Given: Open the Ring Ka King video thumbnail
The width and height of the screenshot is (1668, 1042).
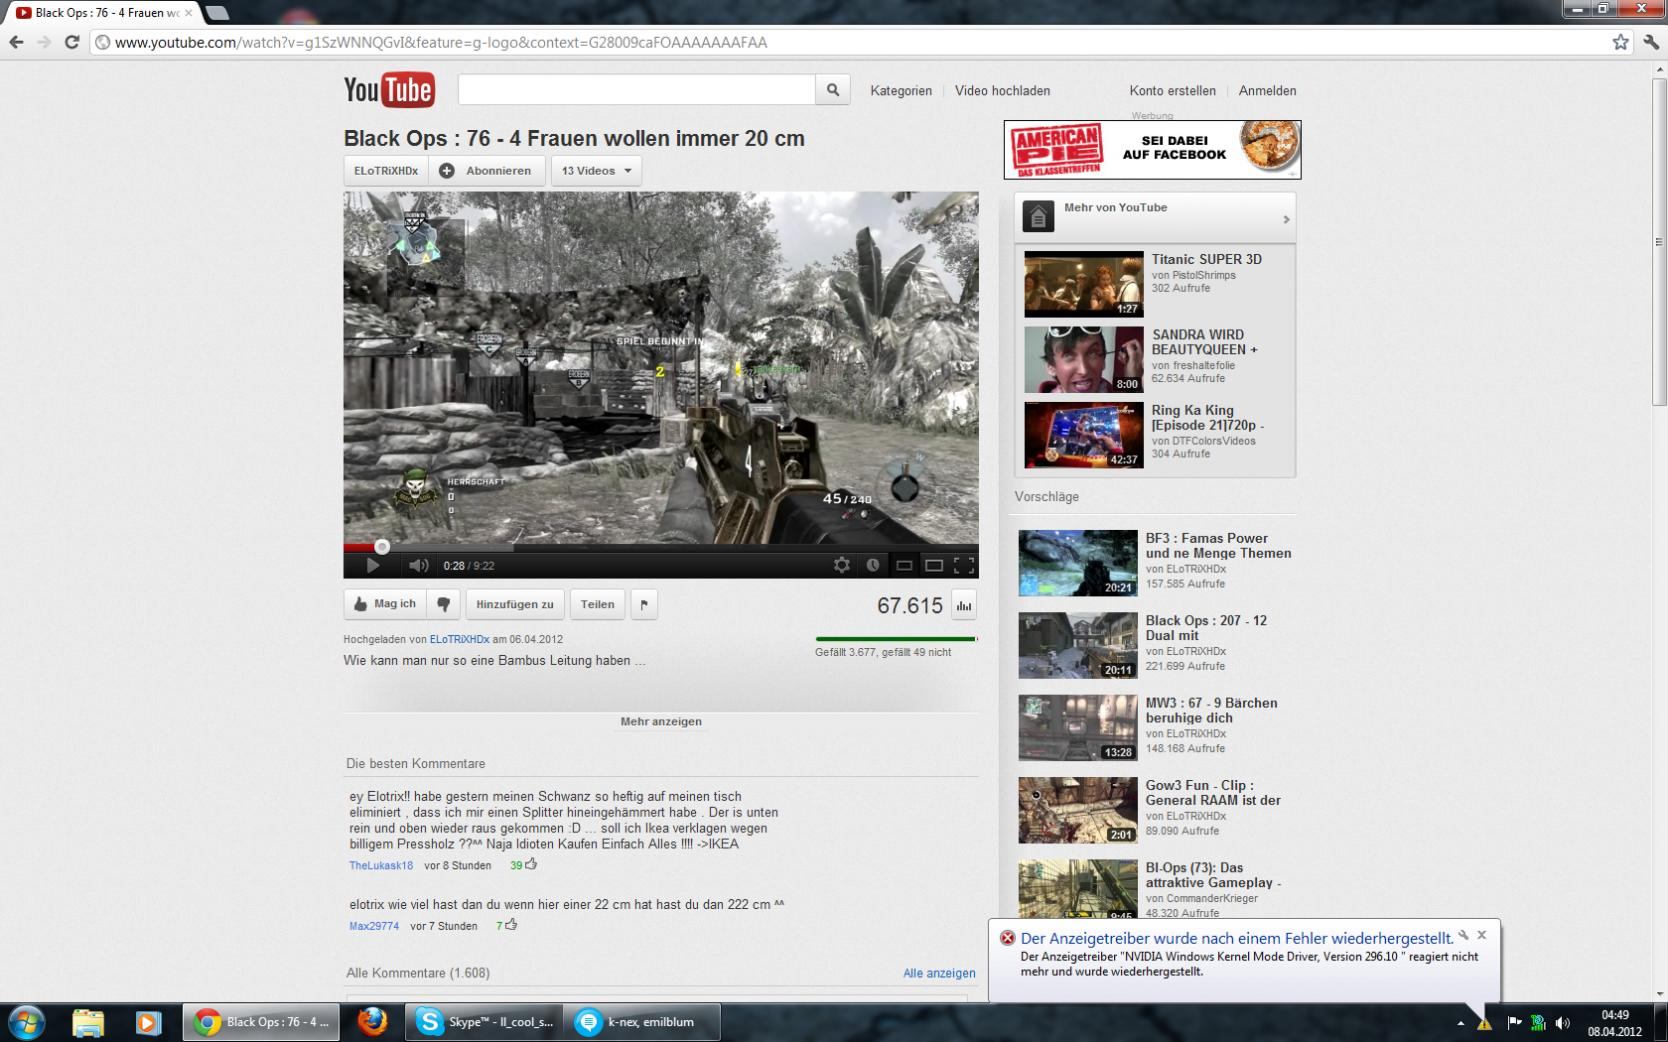Looking at the screenshot, I should pos(1083,435).
